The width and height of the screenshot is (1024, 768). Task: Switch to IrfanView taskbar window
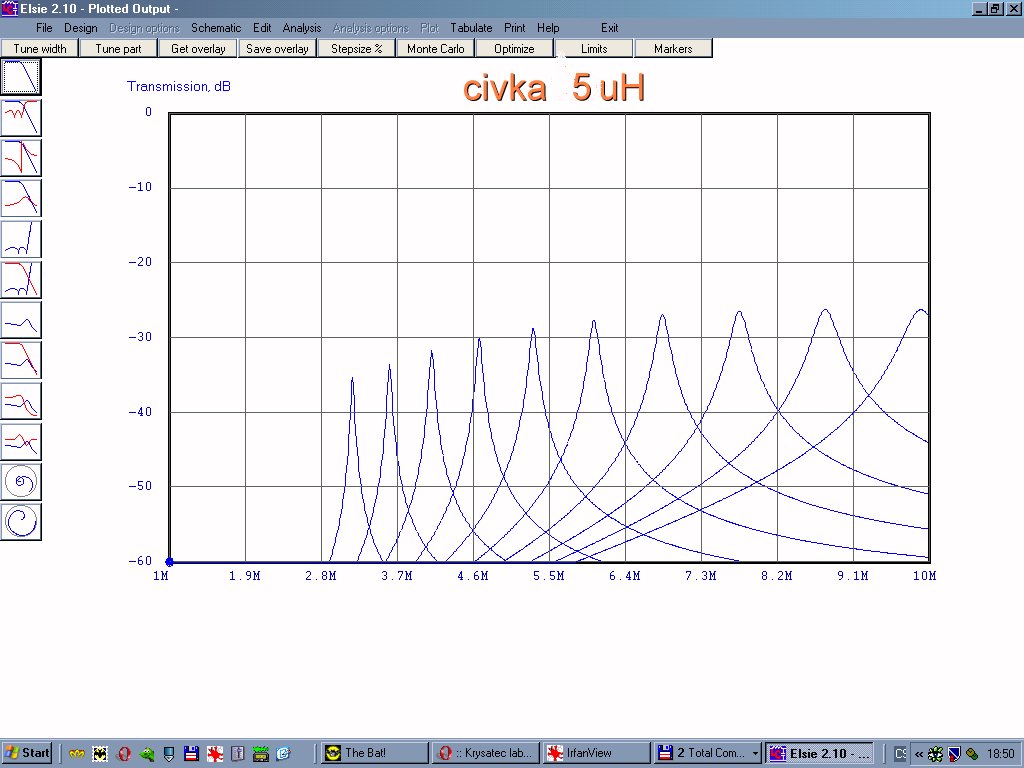597,753
